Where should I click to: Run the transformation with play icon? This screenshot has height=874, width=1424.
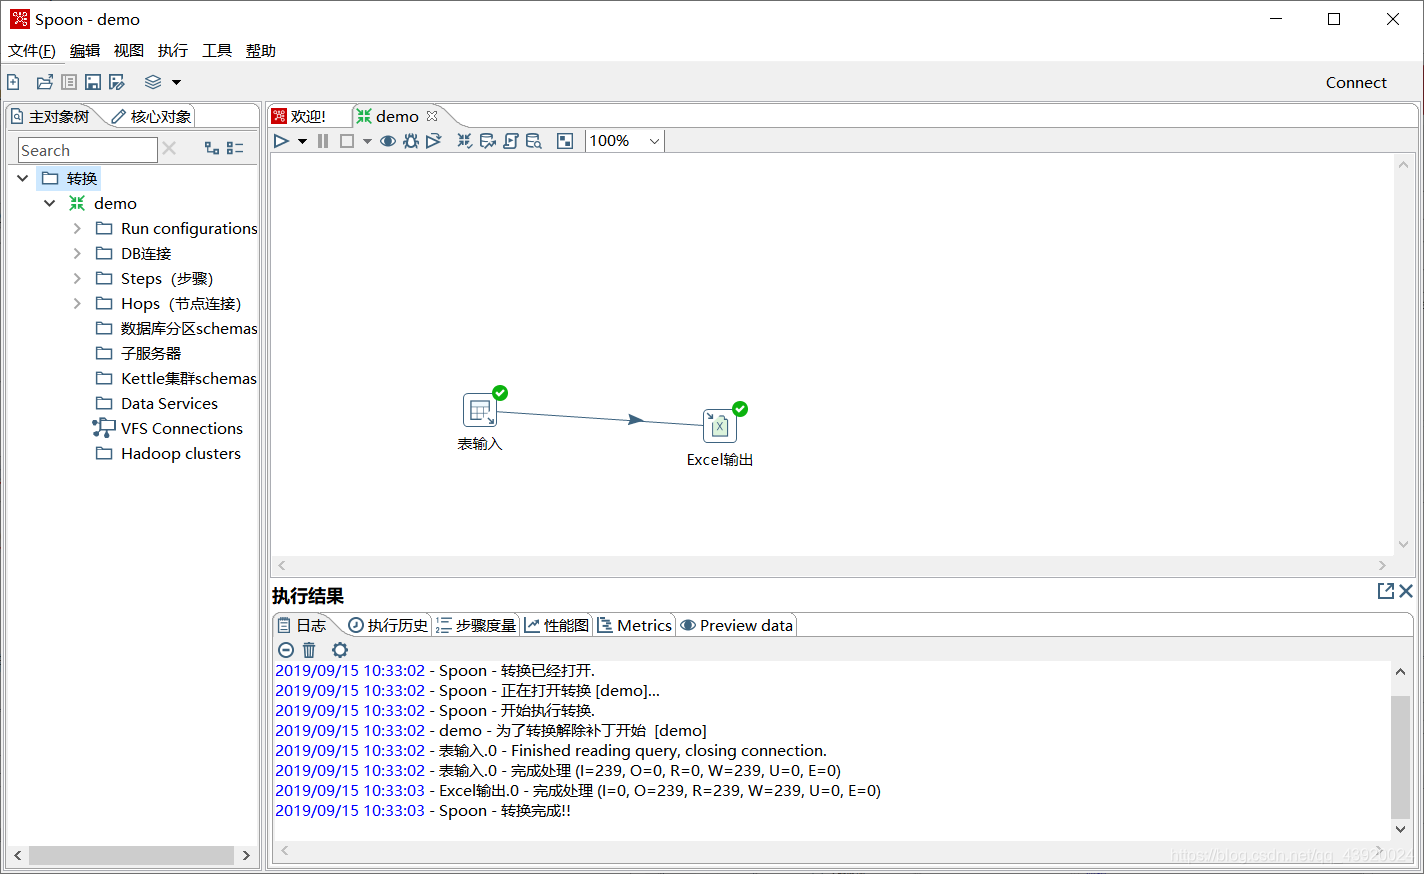[281, 141]
